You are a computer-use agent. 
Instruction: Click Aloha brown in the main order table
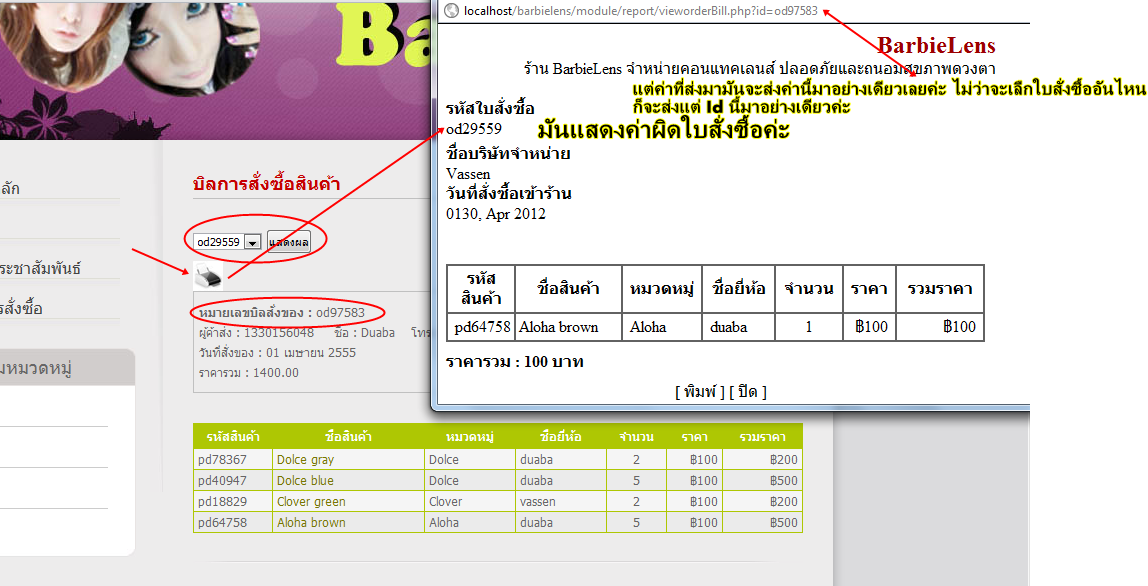tap(311, 522)
